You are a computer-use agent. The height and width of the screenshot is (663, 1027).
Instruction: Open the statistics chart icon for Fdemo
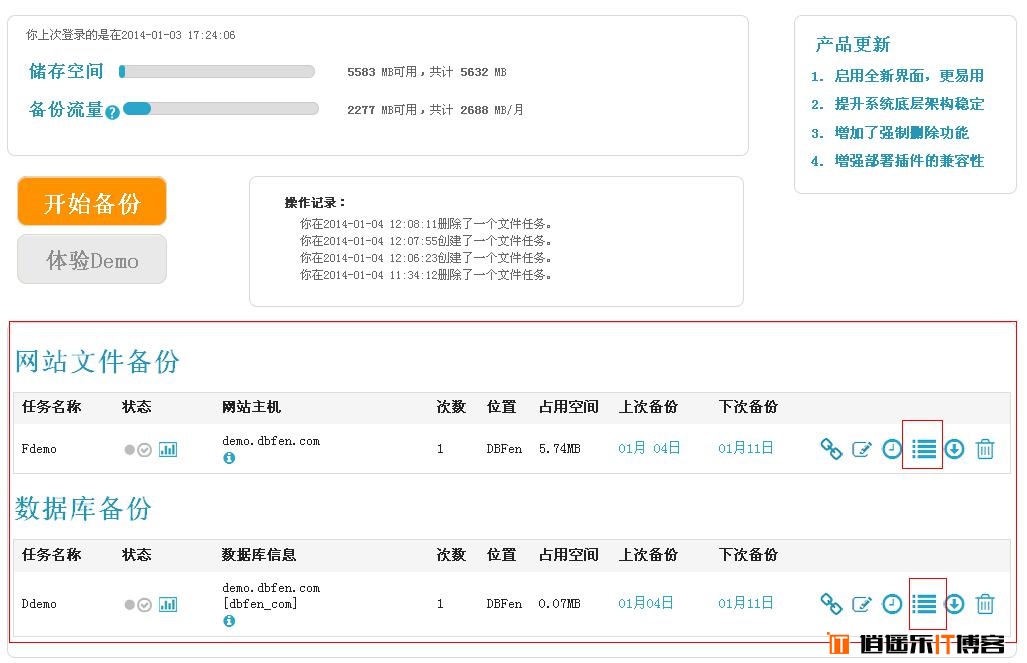[x=168, y=449]
